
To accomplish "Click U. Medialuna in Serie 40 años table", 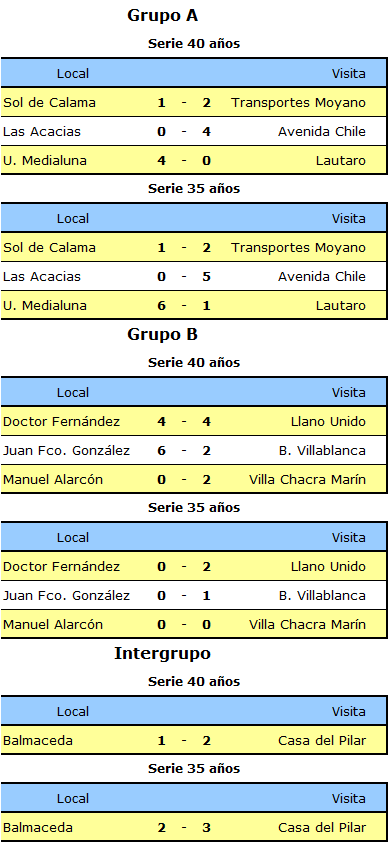I will 45,161.
